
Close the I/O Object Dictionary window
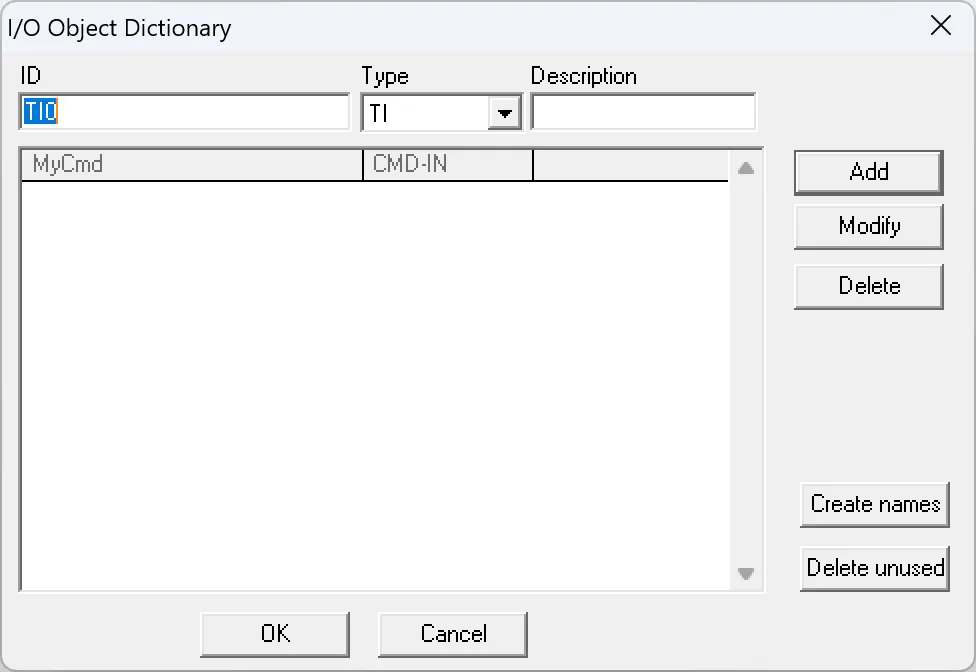tap(940, 27)
